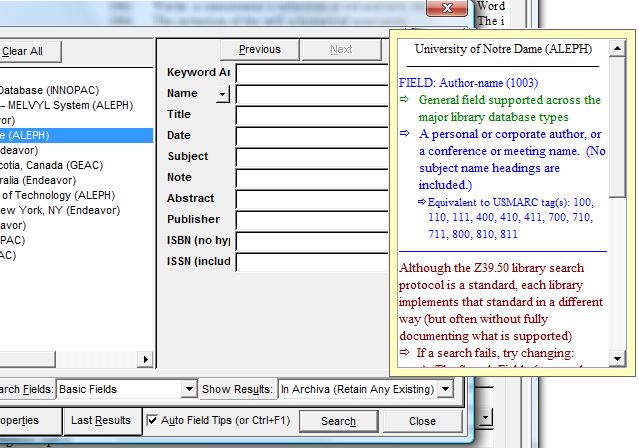Screen dimensions: 639x448
Task: Click the Title search input field
Action: [312, 115]
